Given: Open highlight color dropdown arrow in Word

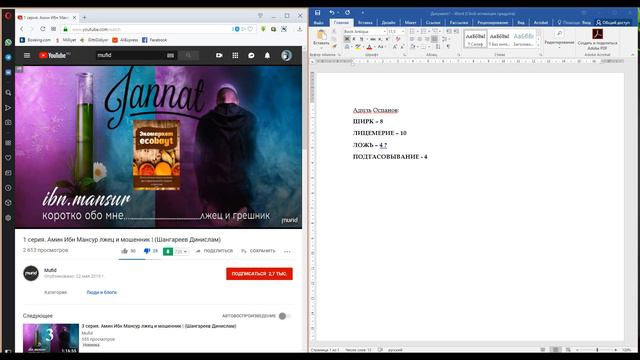Looking at the screenshot, I should [363, 47].
